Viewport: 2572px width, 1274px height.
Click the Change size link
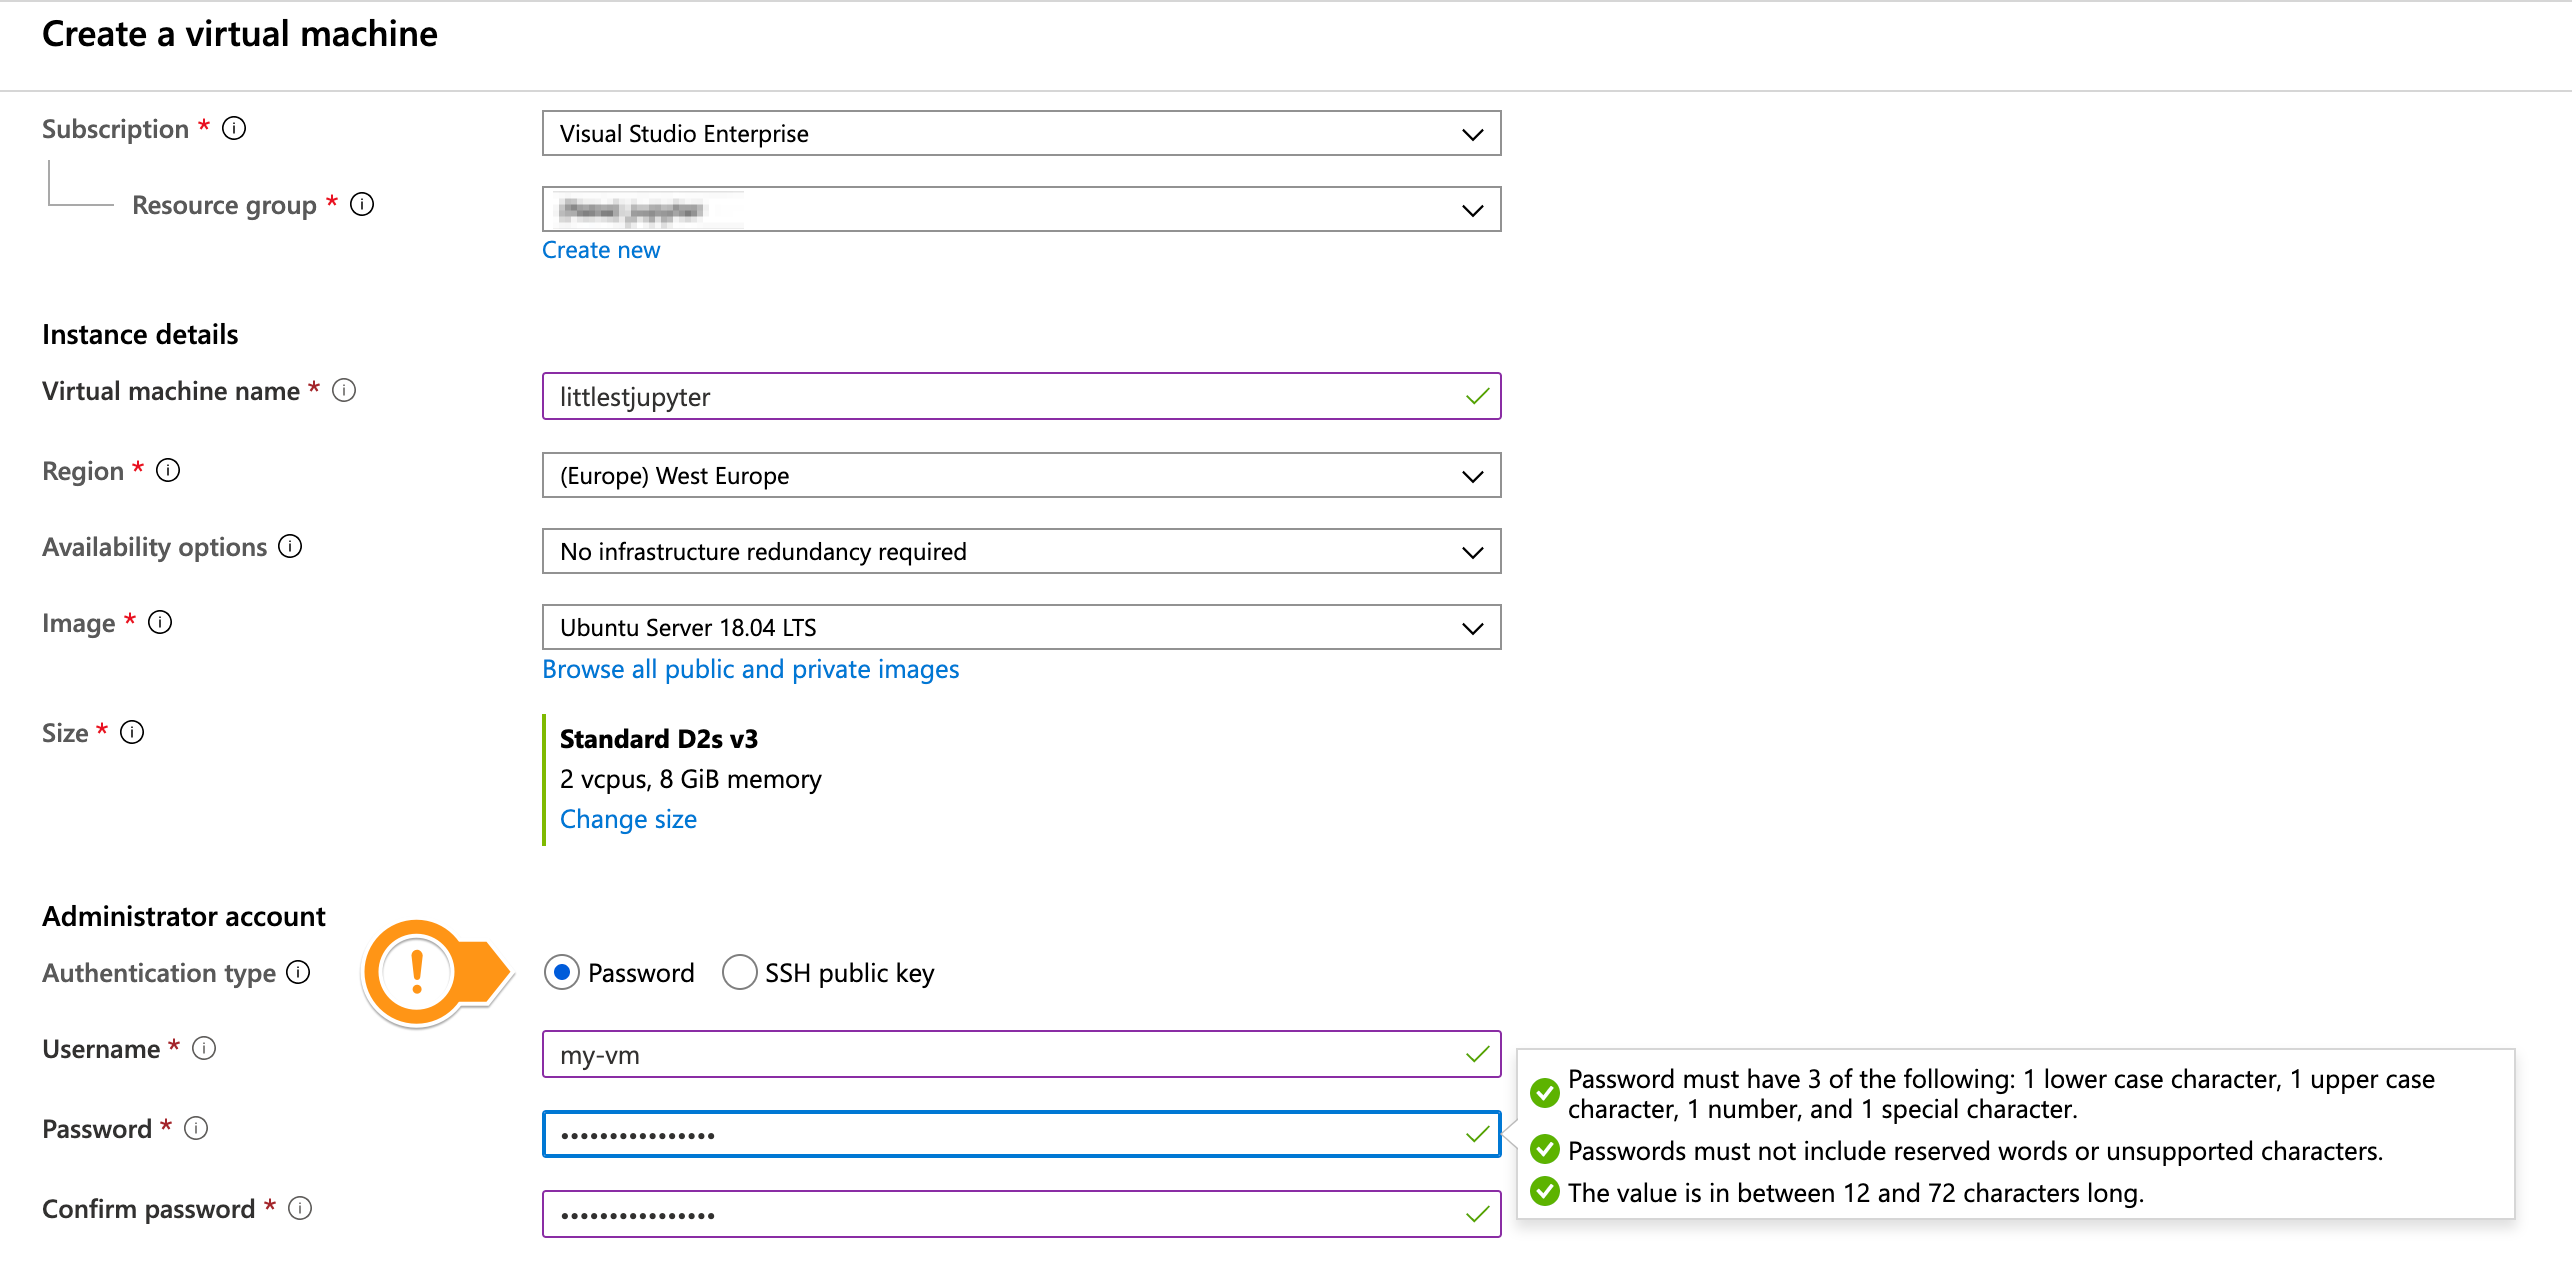pos(628,819)
